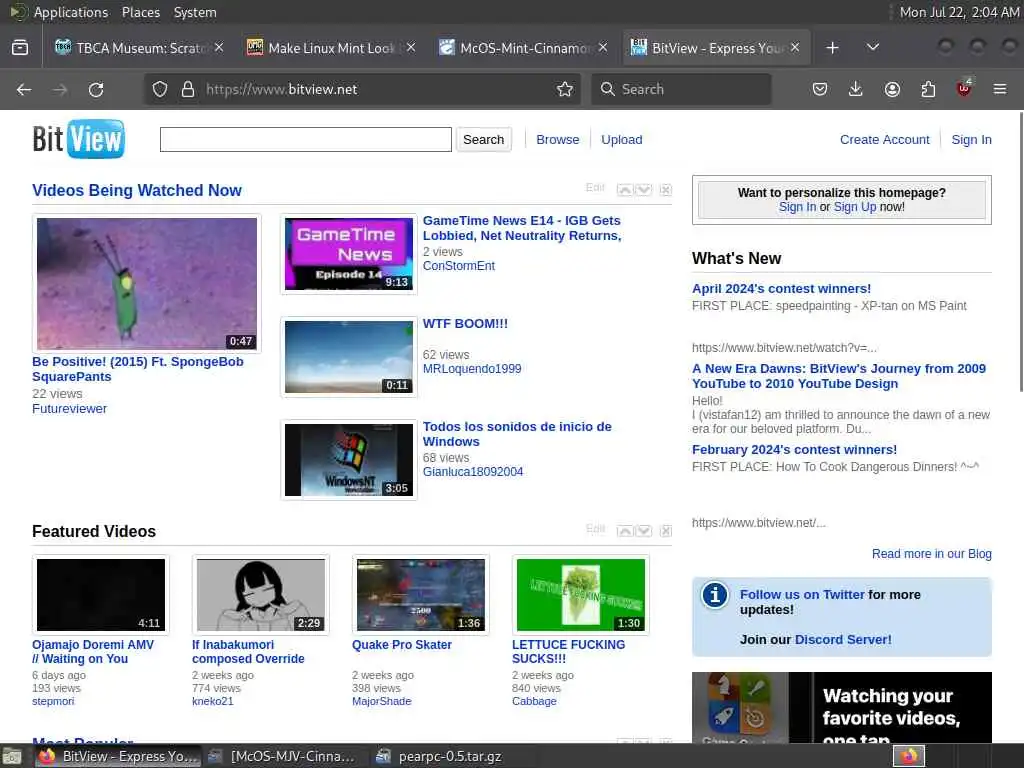Bookmark this page with star icon
This screenshot has height=768, width=1024.
pyautogui.click(x=565, y=89)
